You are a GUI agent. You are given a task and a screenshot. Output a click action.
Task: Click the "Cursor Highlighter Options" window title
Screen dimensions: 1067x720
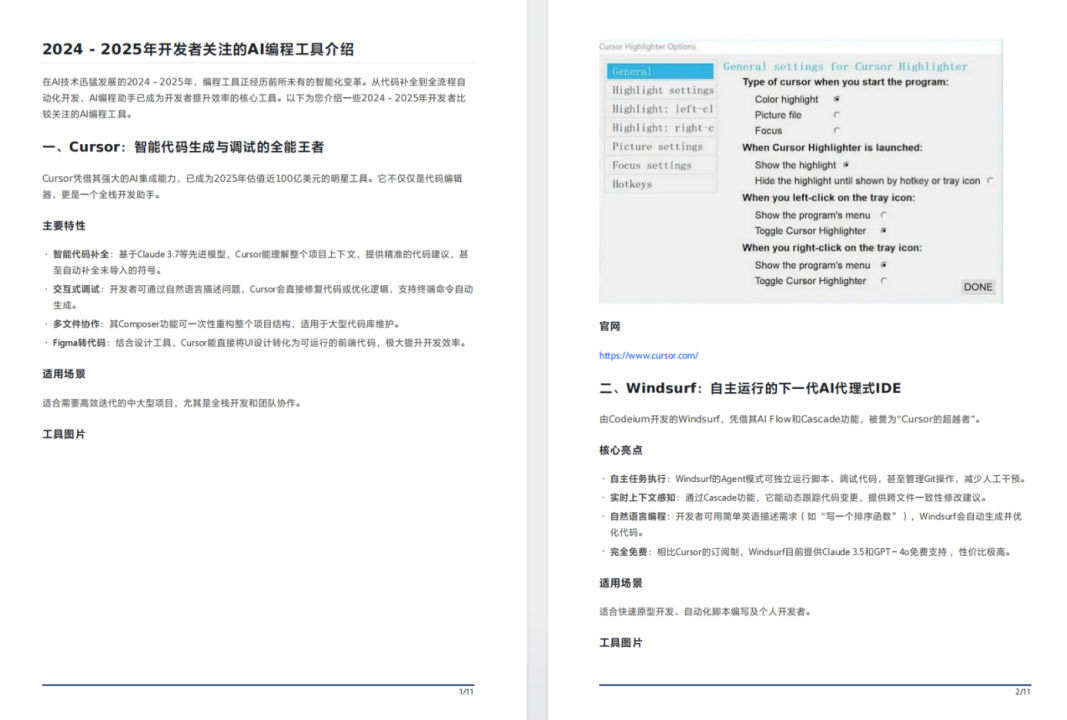pyautogui.click(x=647, y=47)
